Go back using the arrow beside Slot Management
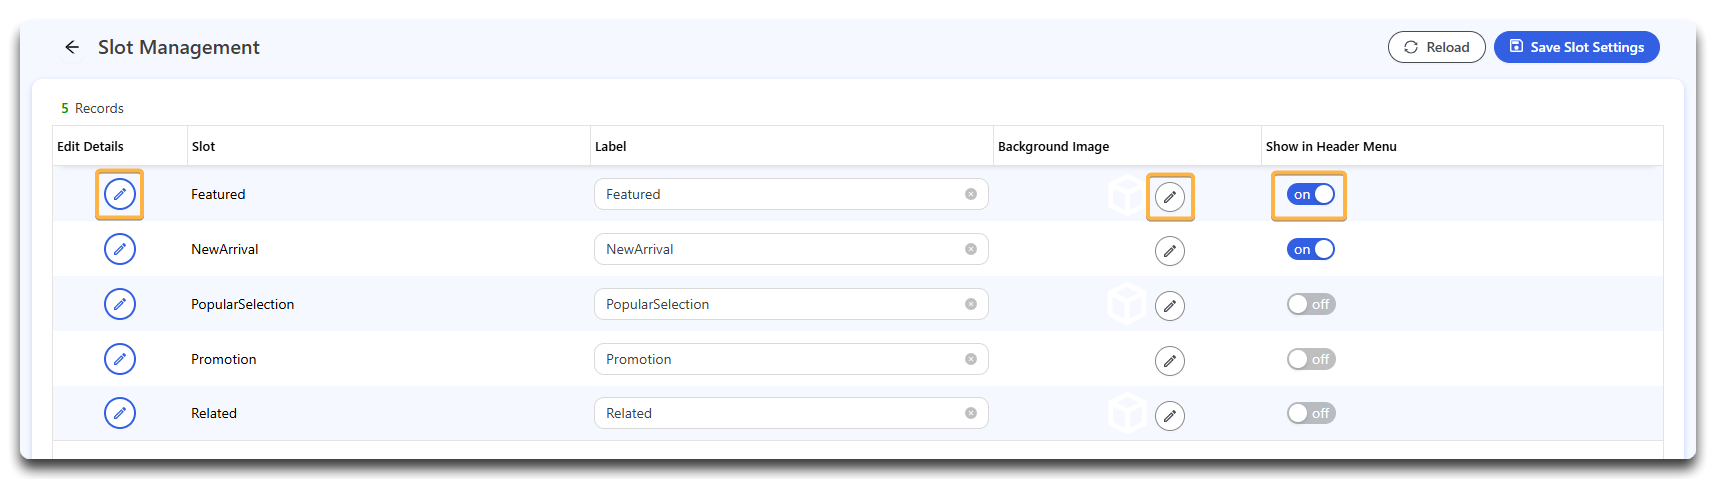Image resolution: width=1716 pixels, height=479 pixels. pyautogui.click(x=72, y=47)
